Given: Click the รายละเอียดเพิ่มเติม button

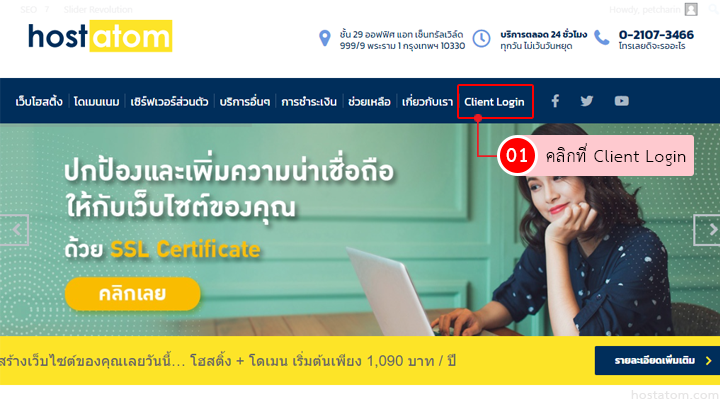Looking at the screenshot, I should click(x=658, y=361).
